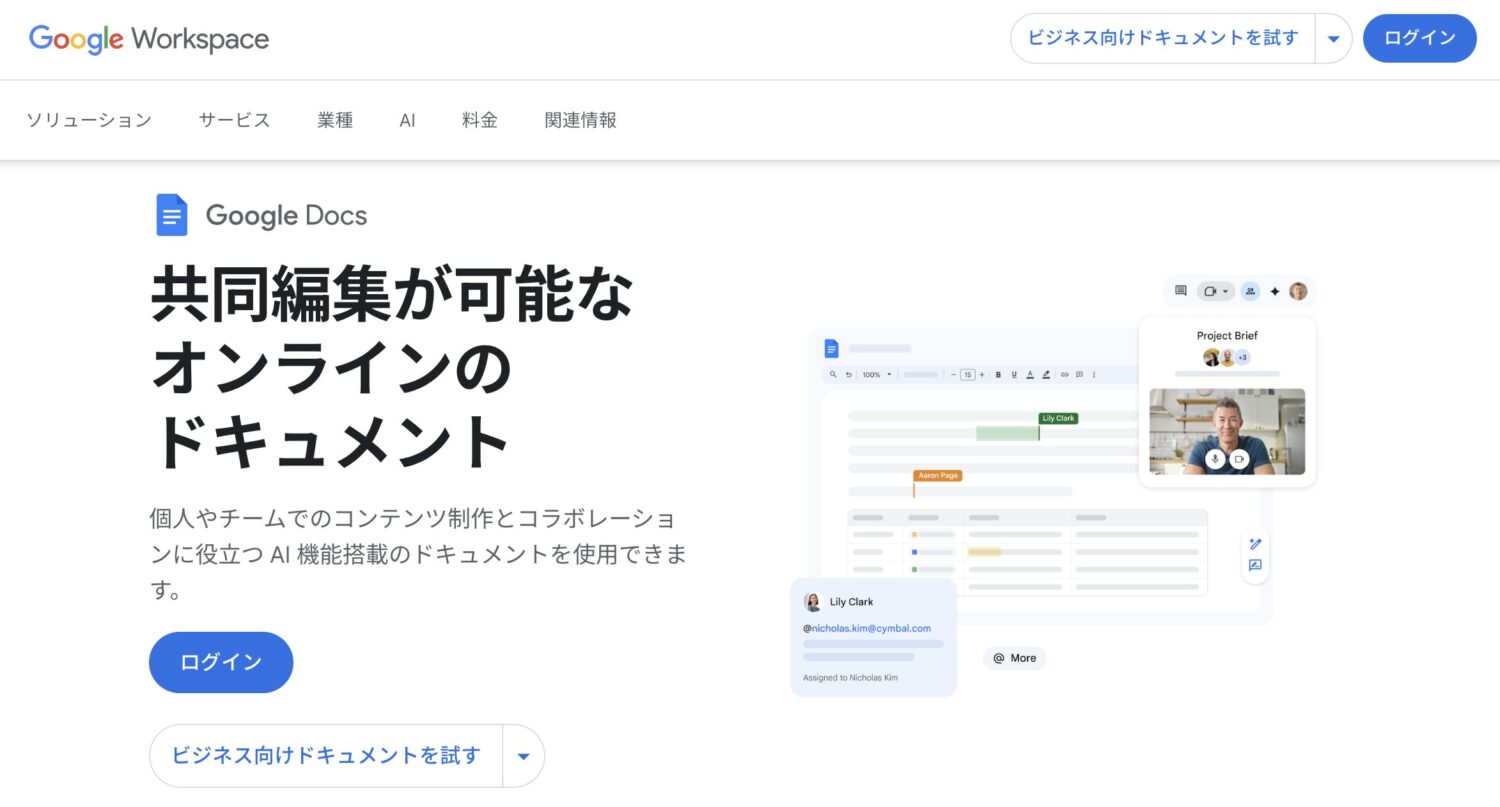Click the bold B icon in mock toolbar

click(998, 374)
